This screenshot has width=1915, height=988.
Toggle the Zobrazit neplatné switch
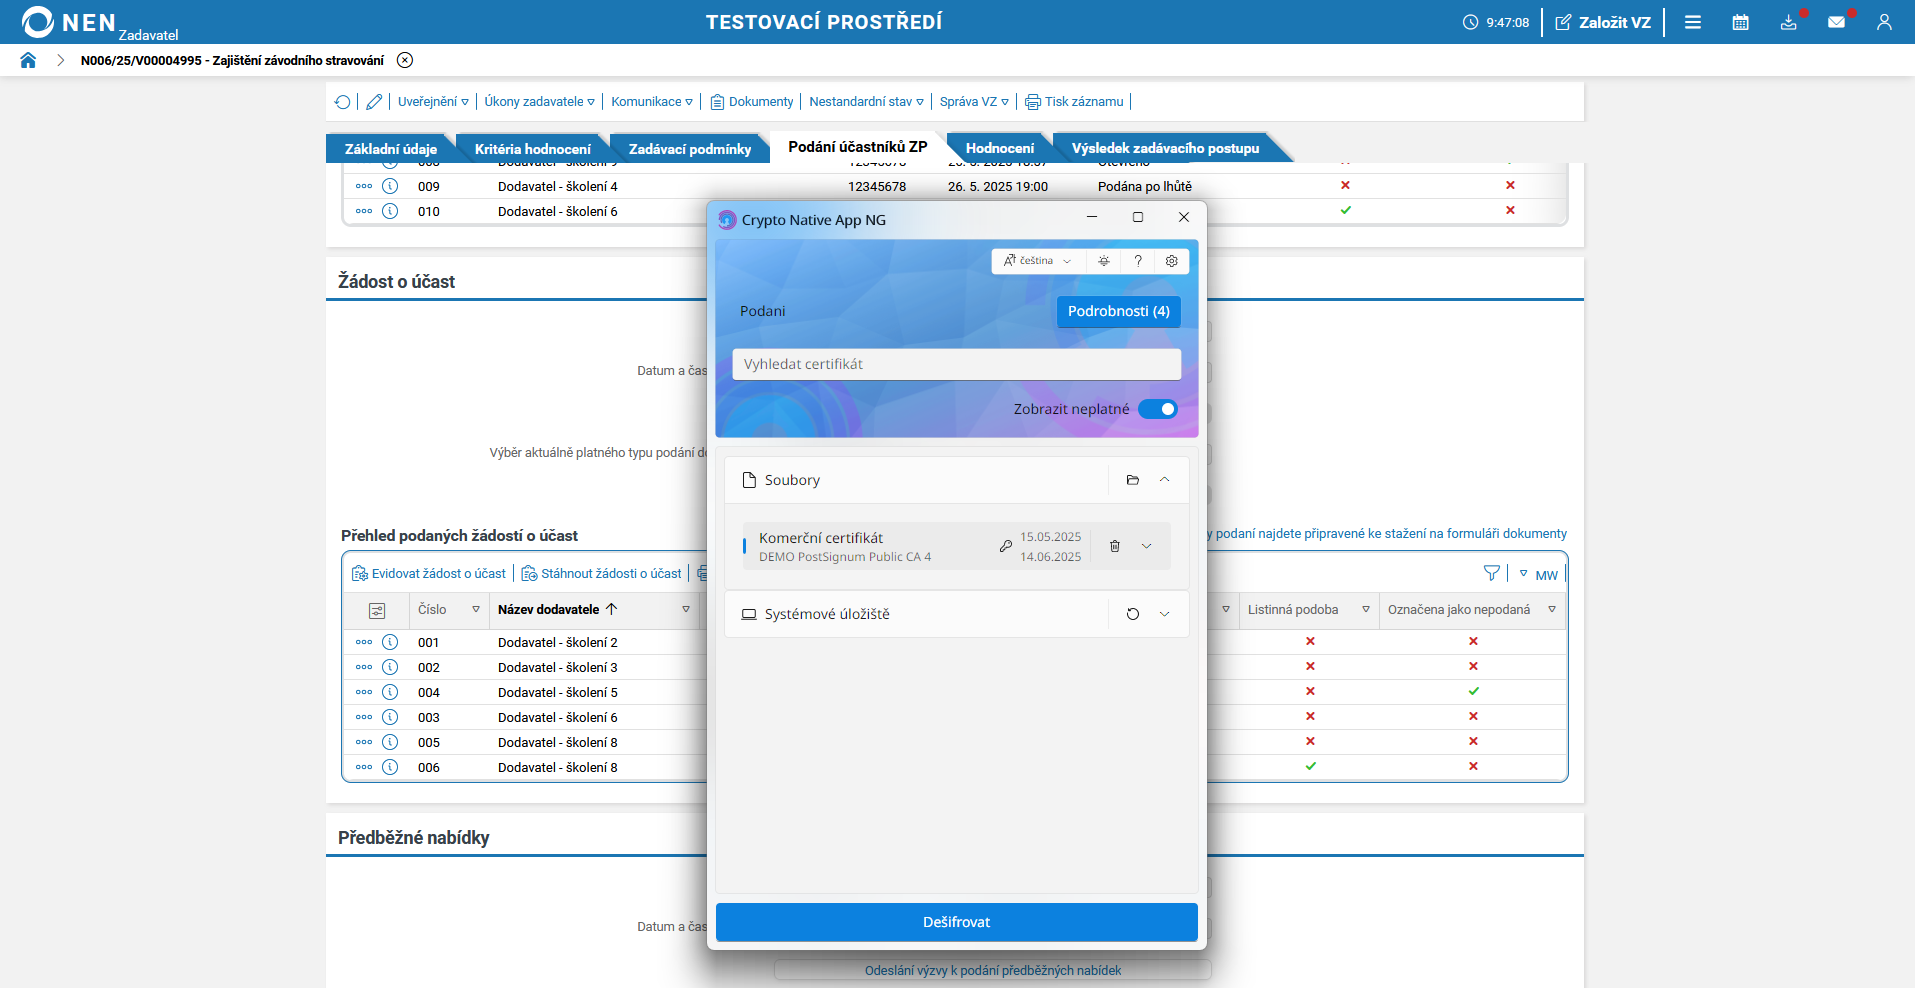[1158, 409]
